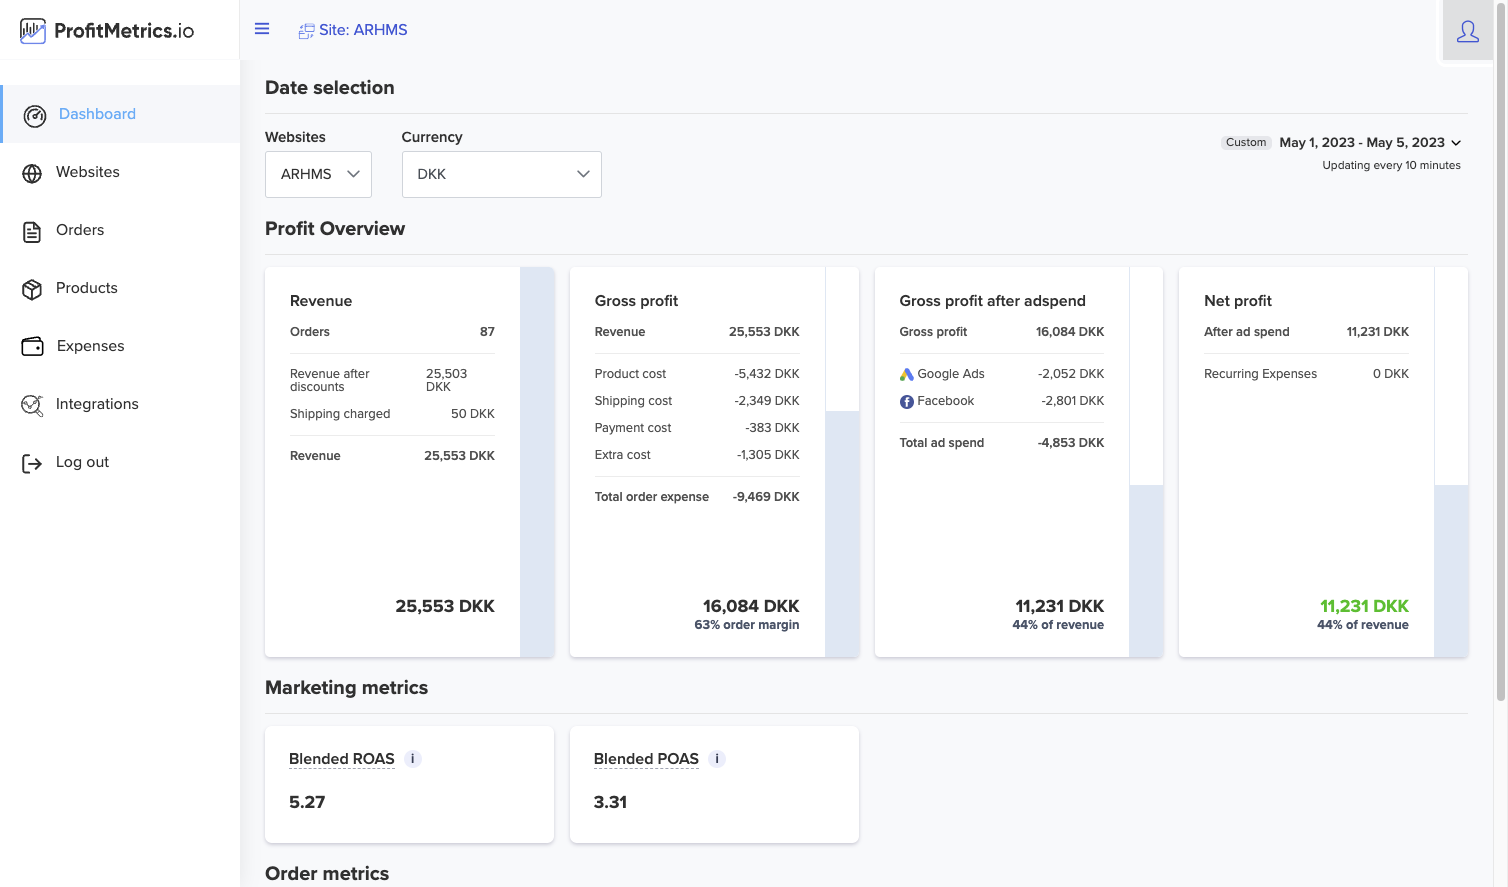The width and height of the screenshot is (1508, 887).
Task: Click the ProfitMetrics.io logo icon
Action: click(x=33, y=31)
